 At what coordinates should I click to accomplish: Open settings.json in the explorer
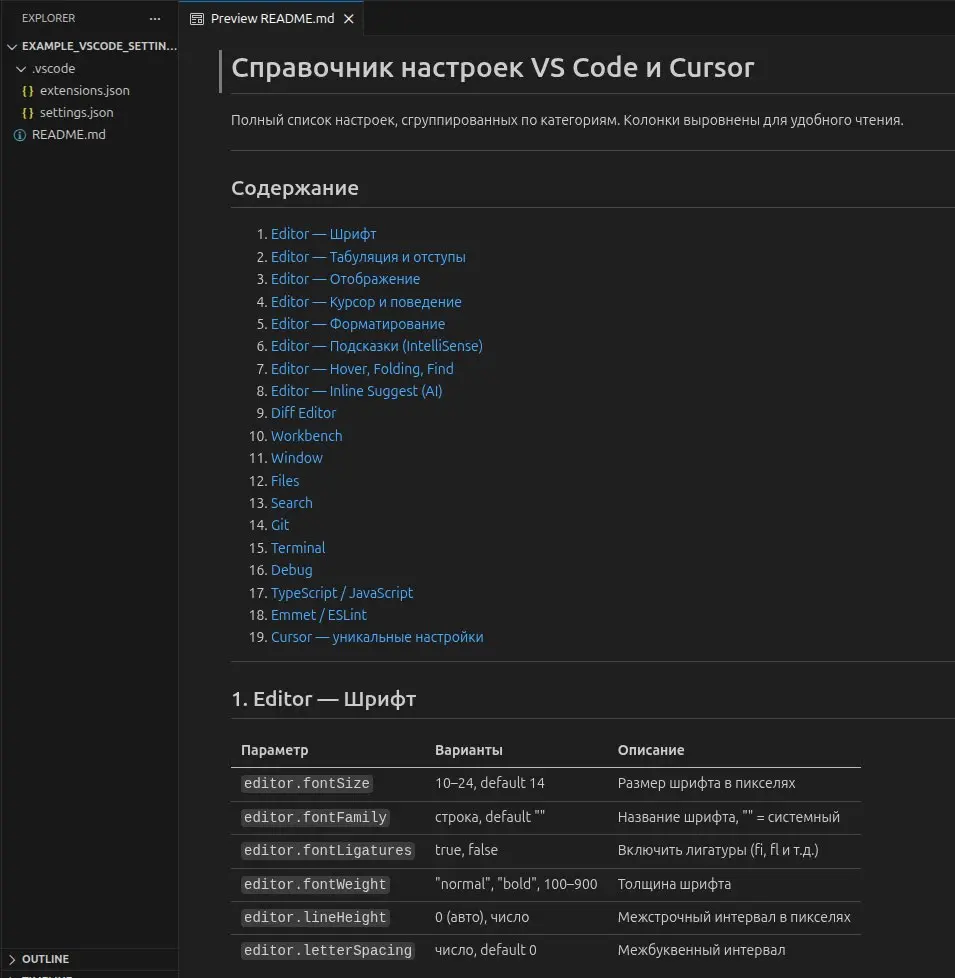coord(77,113)
